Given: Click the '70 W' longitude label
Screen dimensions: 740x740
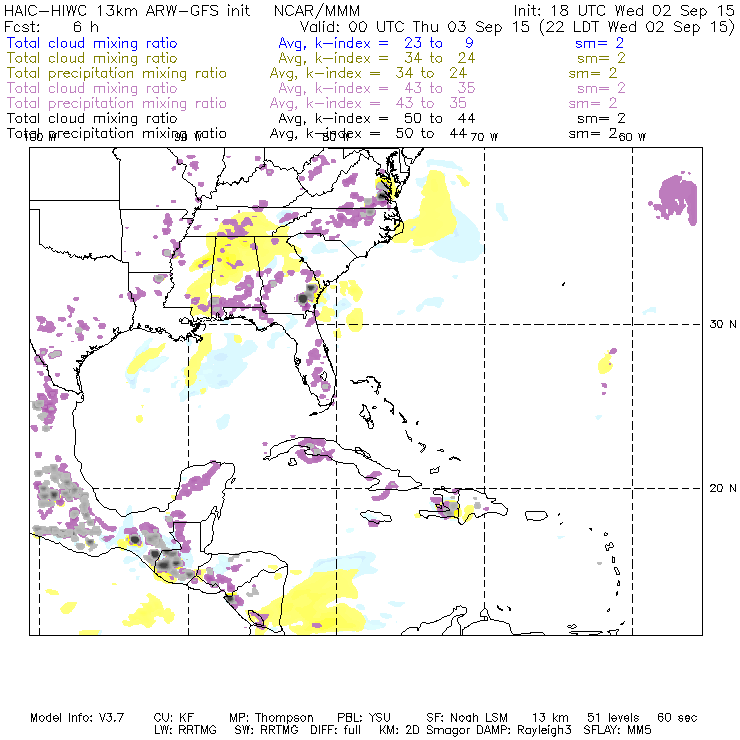Looking at the screenshot, I should click(x=484, y=137).
